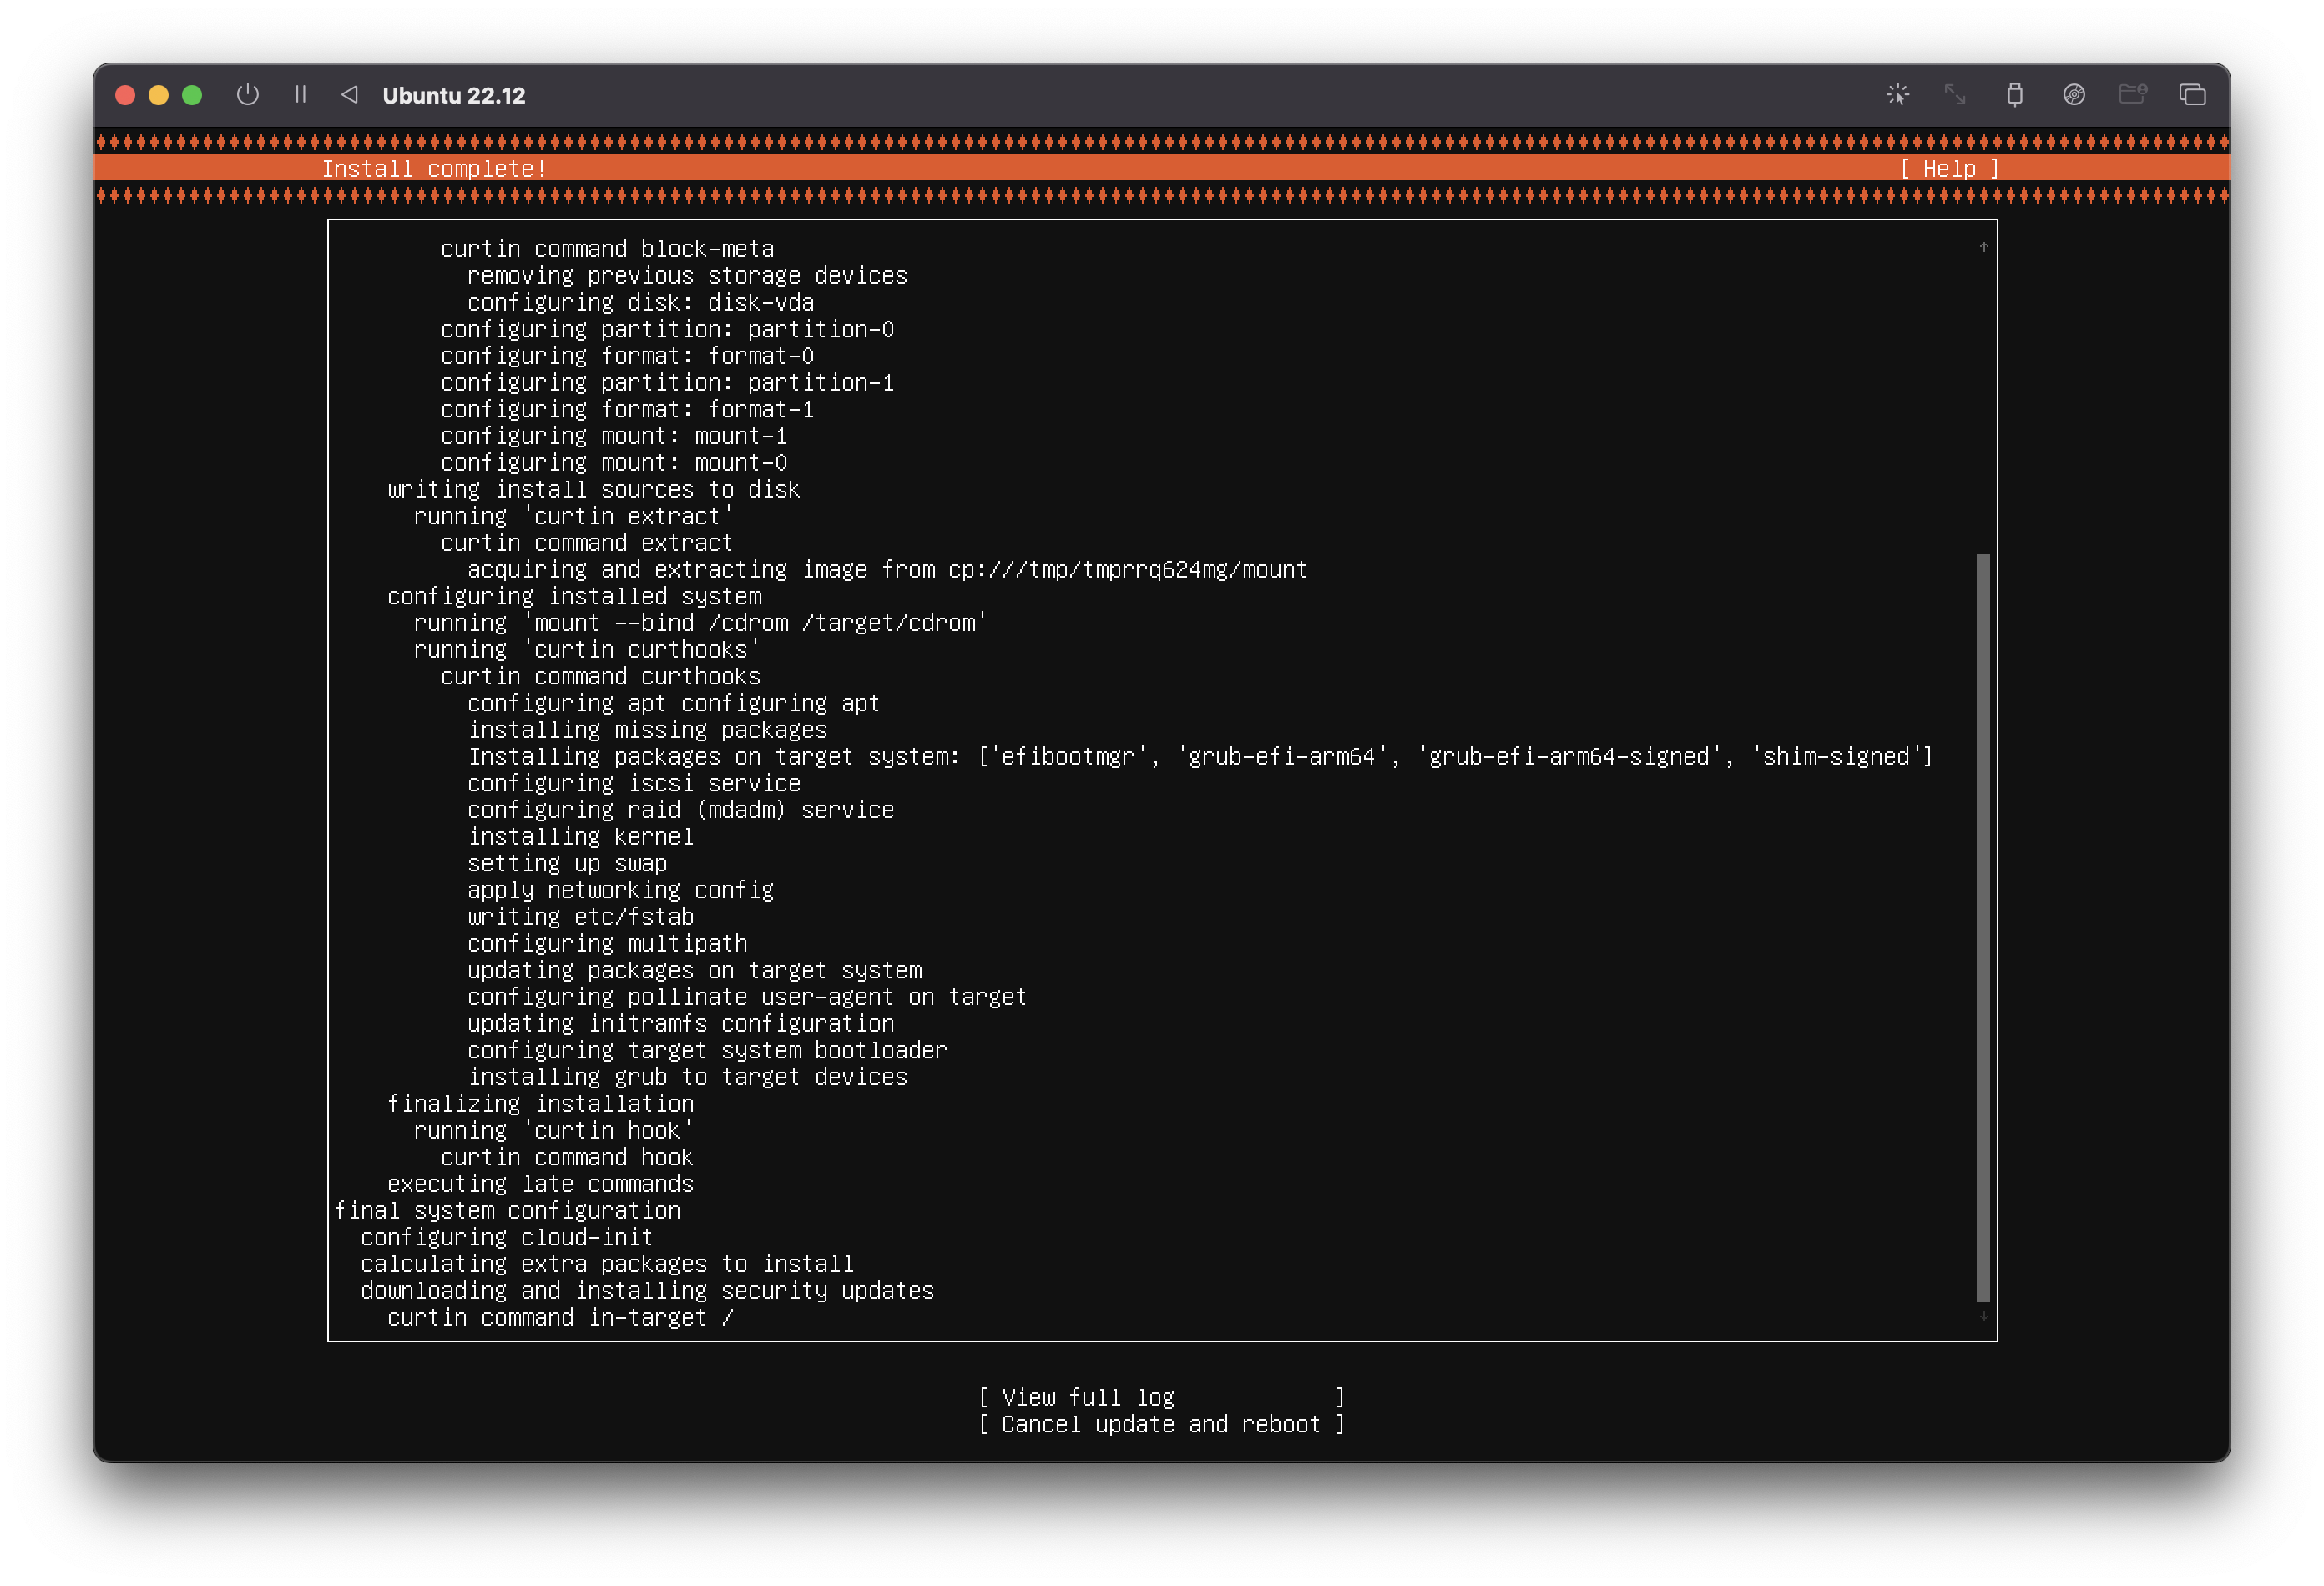This screenshot has width=2324, height=1586.
Task: Pause the virtual machine
Action: pos(300,95)
